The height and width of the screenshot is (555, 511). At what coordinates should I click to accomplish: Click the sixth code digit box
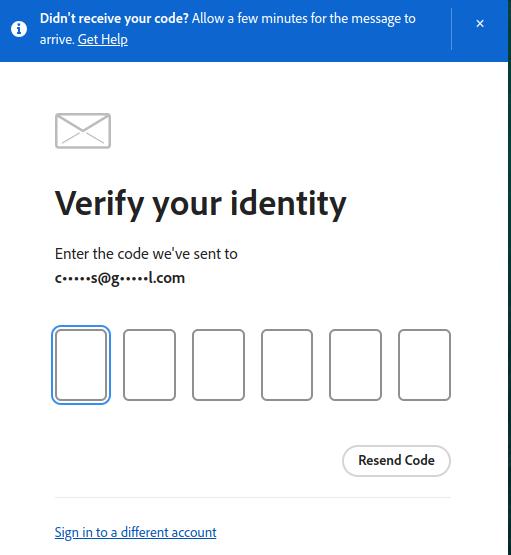[x=424, y=365]
